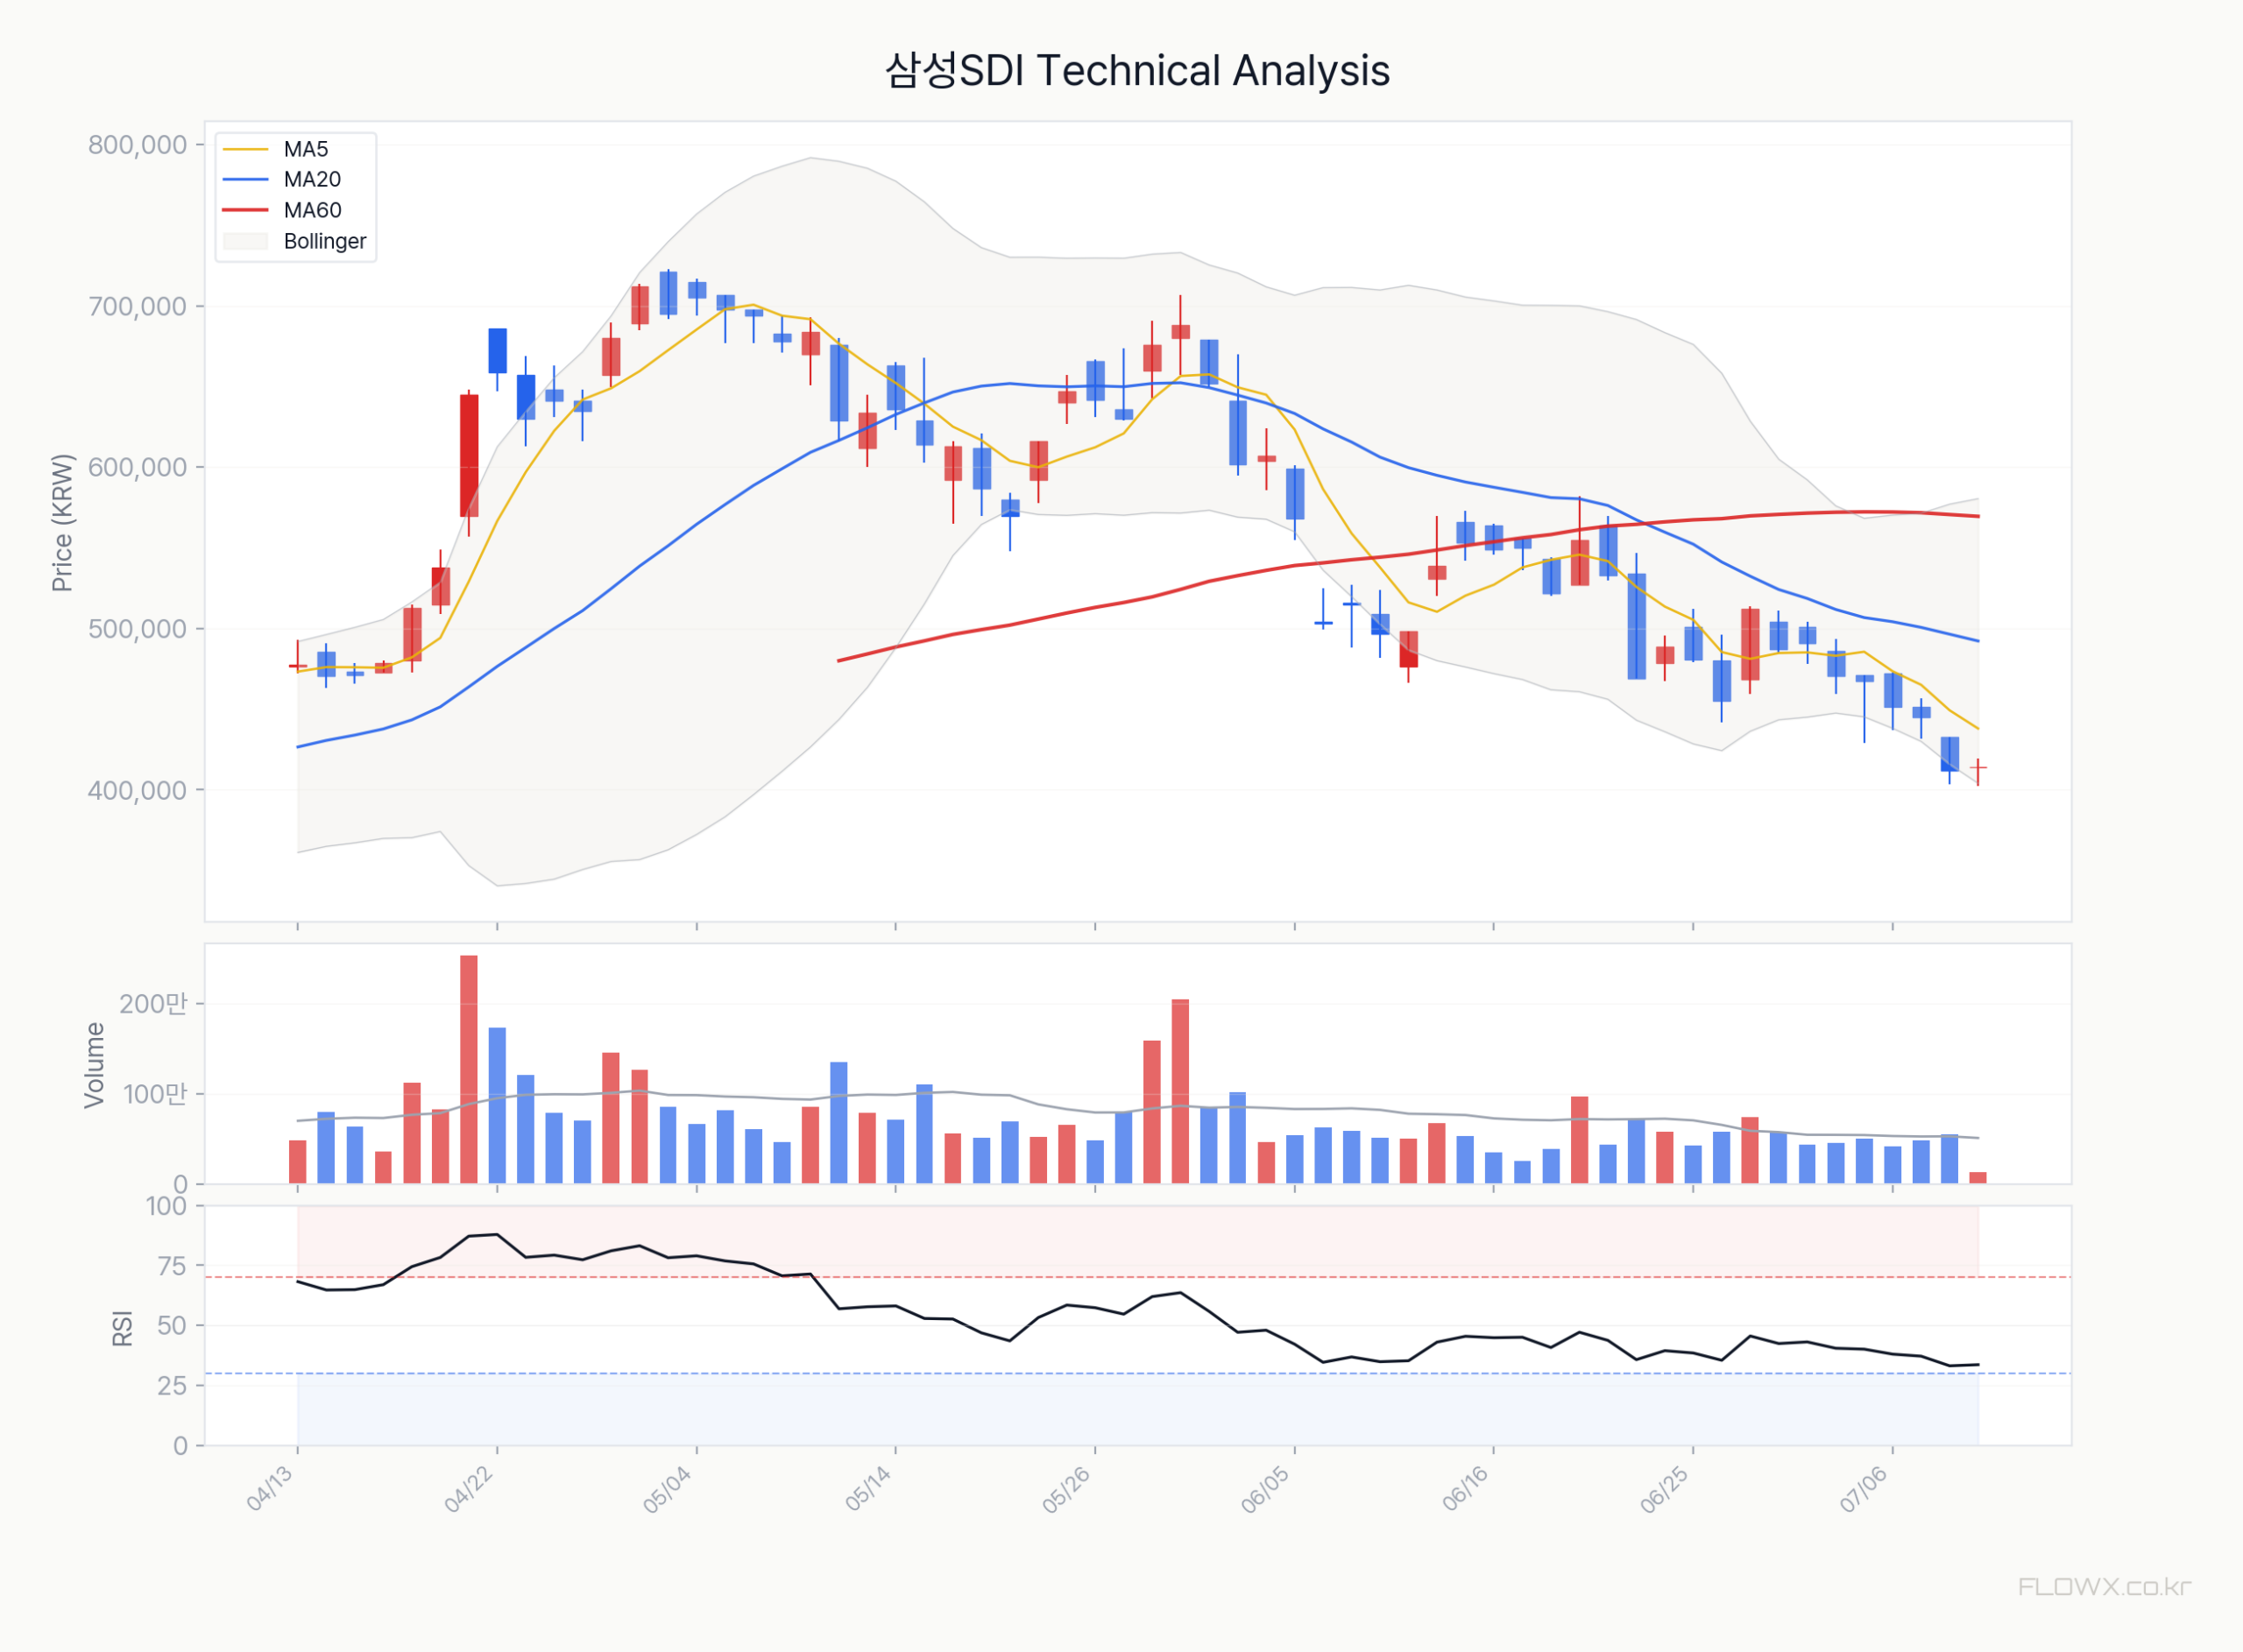Click the 05/14 date label
Screen dimensions: 2243x1652
coord(868,1488)
